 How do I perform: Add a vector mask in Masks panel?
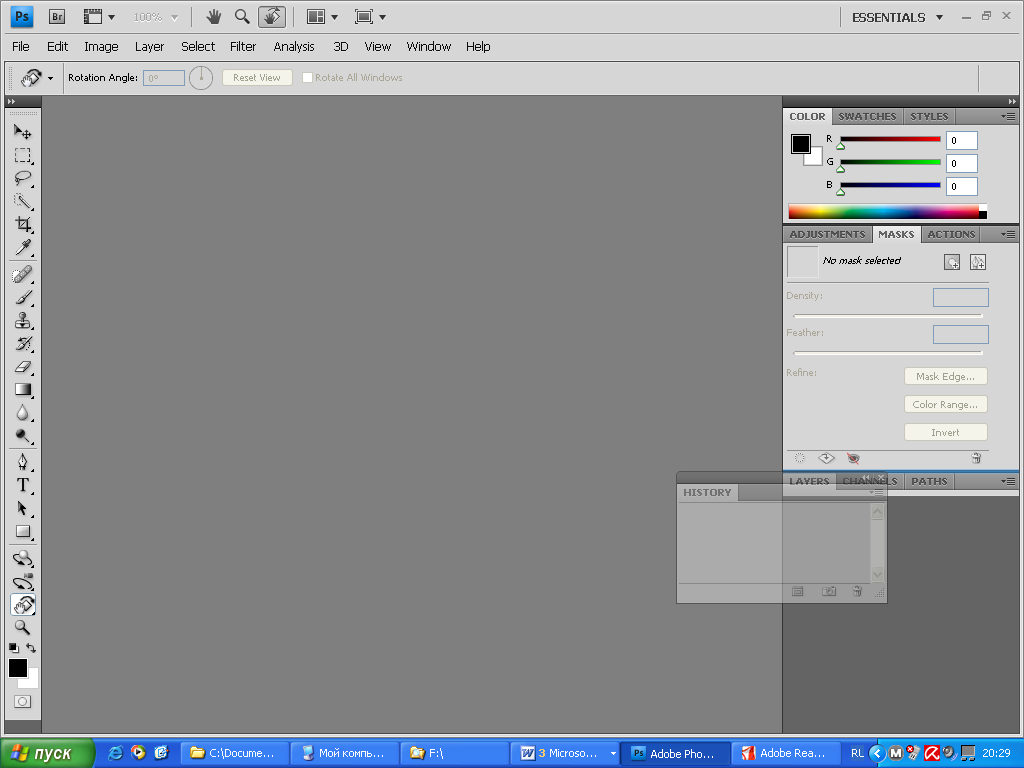click(x=978, y=262)
